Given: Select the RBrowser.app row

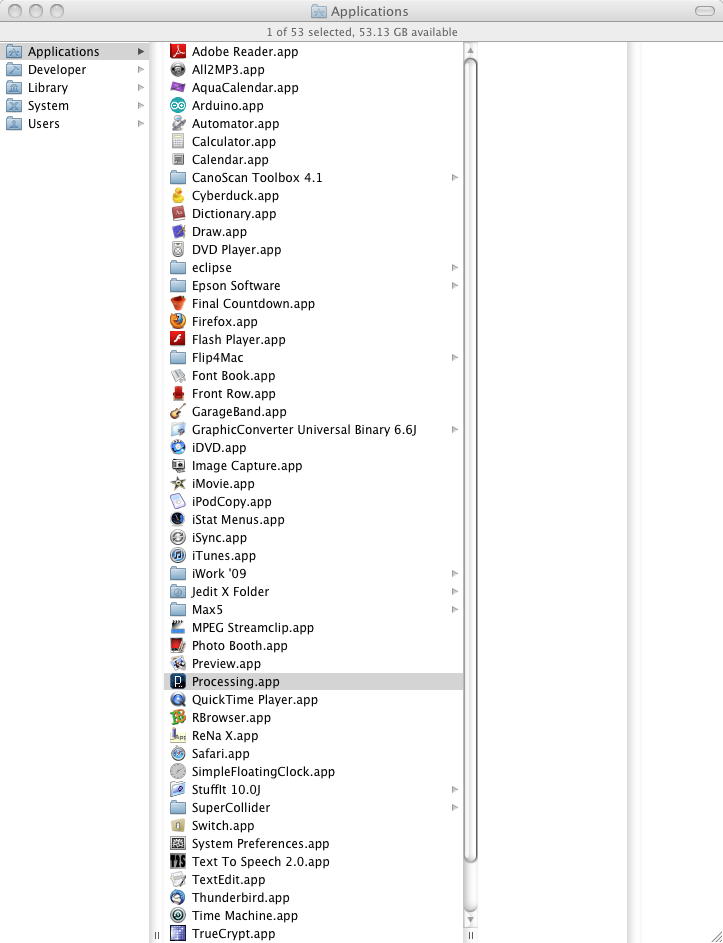Looking at the screenshot, I should tap(313, 717).
